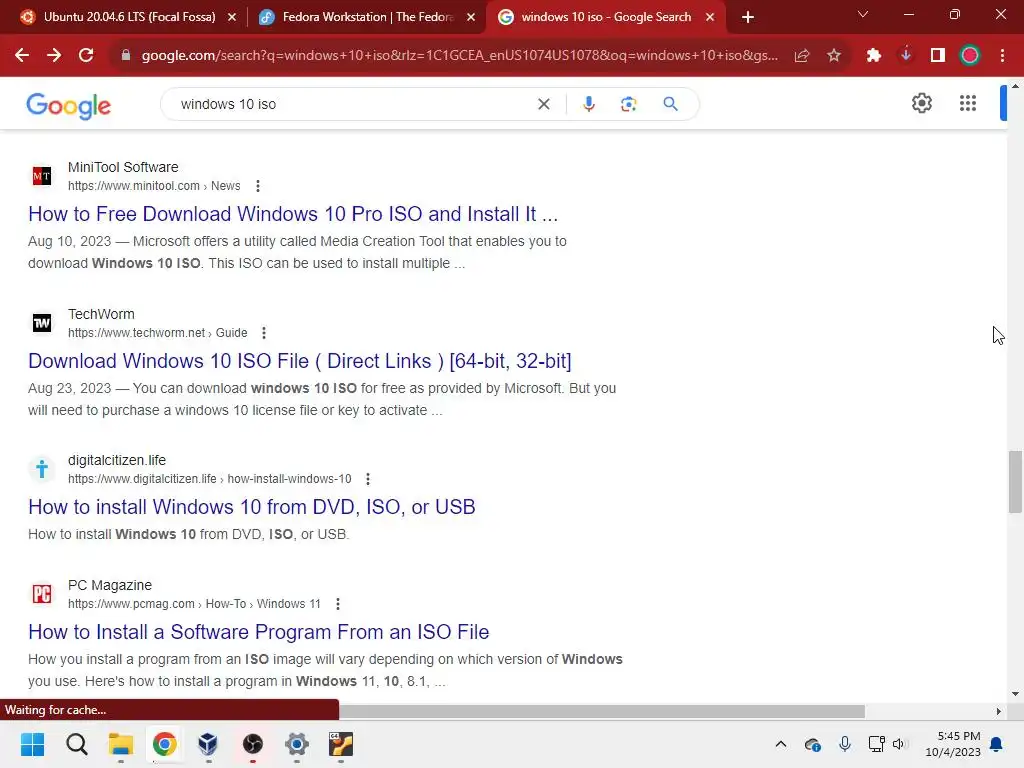Toggle the Chrome side panel icon
Image resolution: width=1024 pixels, height=768 pixels.
pyautogui.click(x=938, y=56)
